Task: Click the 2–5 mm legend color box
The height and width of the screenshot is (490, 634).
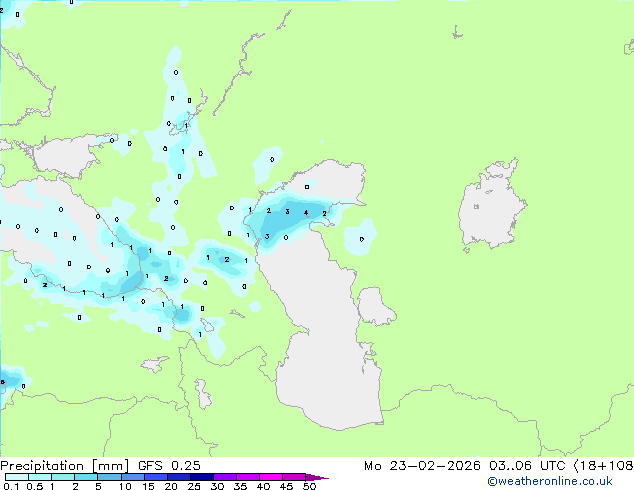Action: coord(86,477)
